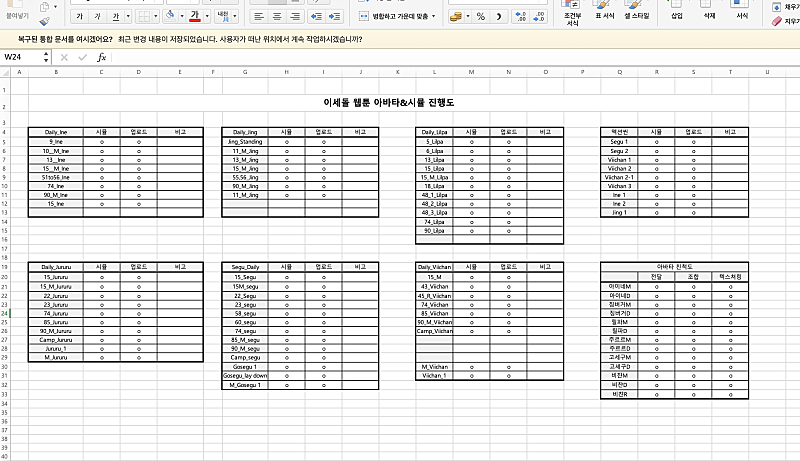
Task: Click the decrease decimal icon
Action: 539,16
